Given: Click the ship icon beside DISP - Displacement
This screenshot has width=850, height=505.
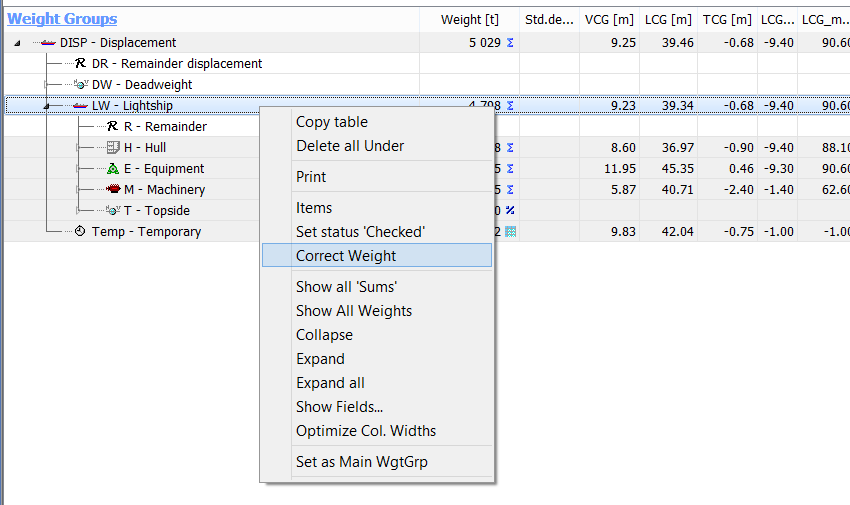Looking at the screenshot, I should click(48, 43).
